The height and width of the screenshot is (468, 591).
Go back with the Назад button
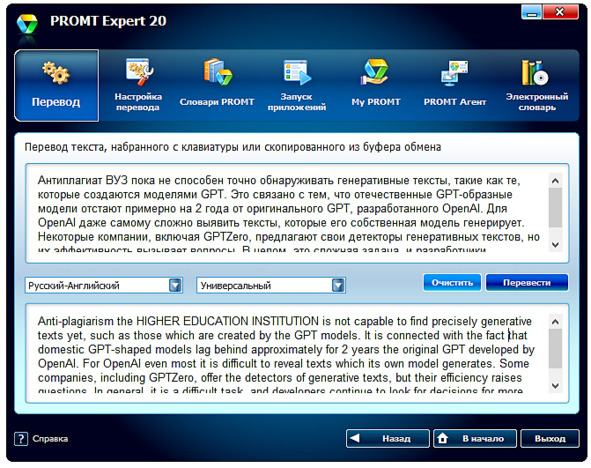point(387,439)
